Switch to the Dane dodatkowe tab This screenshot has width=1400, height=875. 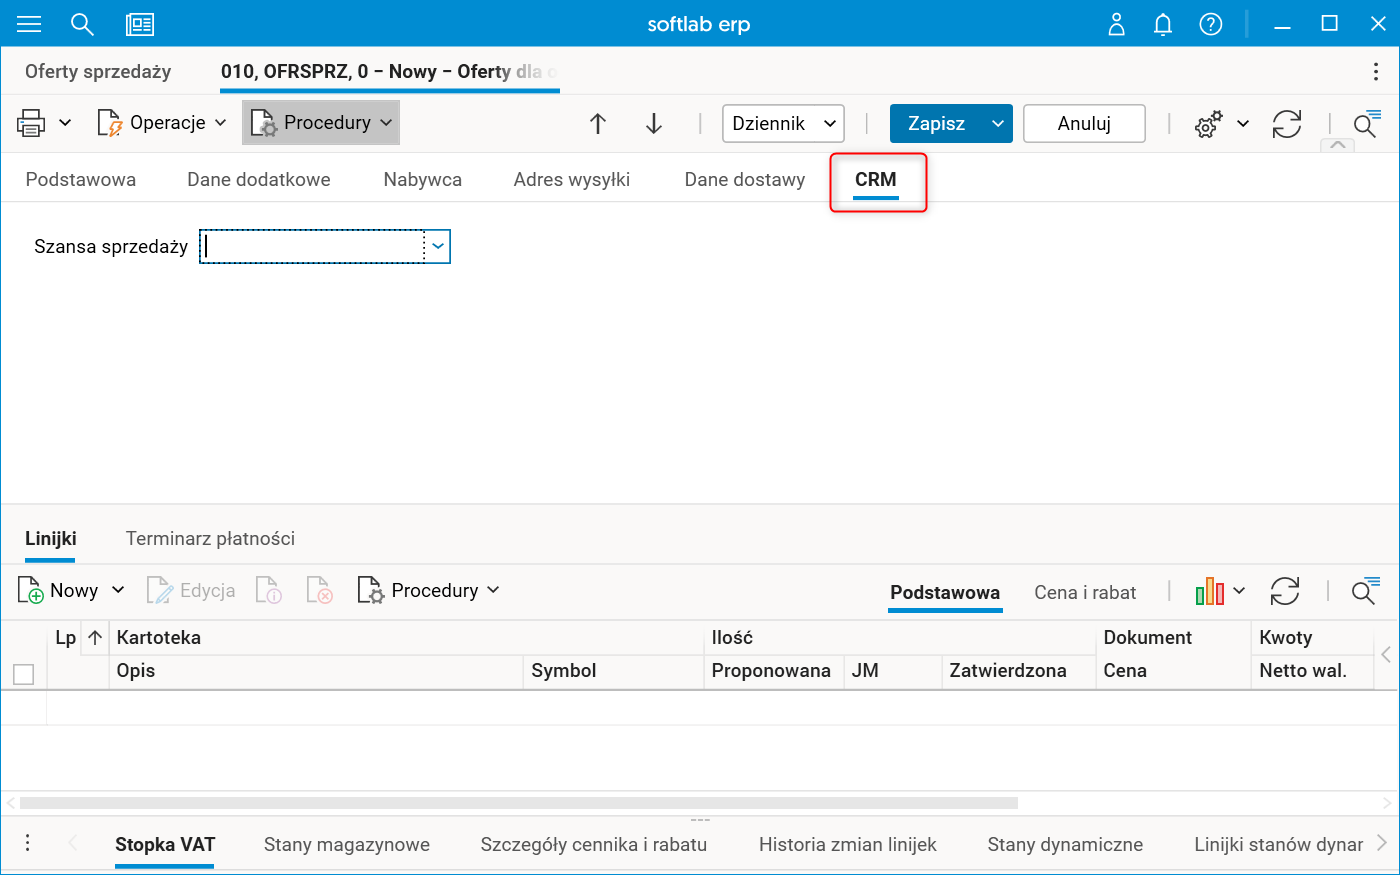(259, 180)
